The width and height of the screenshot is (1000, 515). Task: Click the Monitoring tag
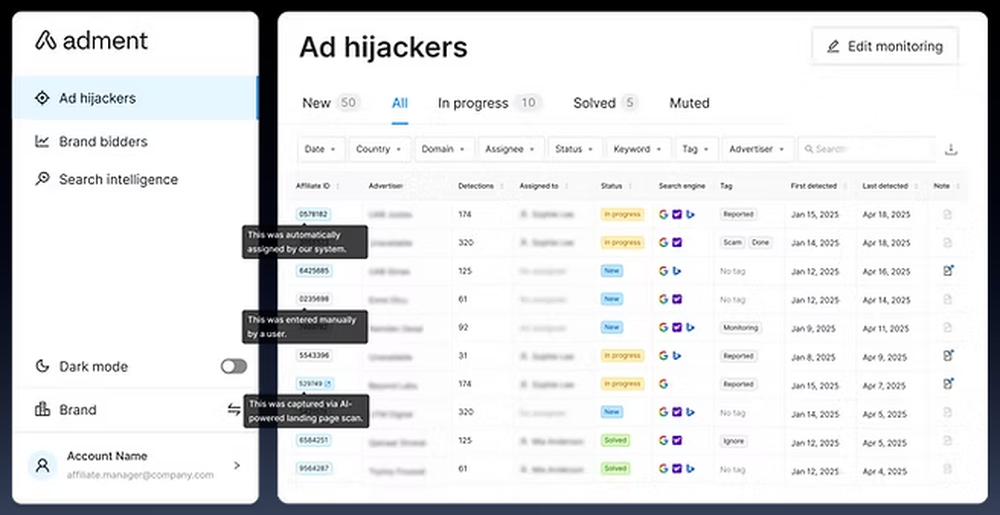click(x=741, y=327)
